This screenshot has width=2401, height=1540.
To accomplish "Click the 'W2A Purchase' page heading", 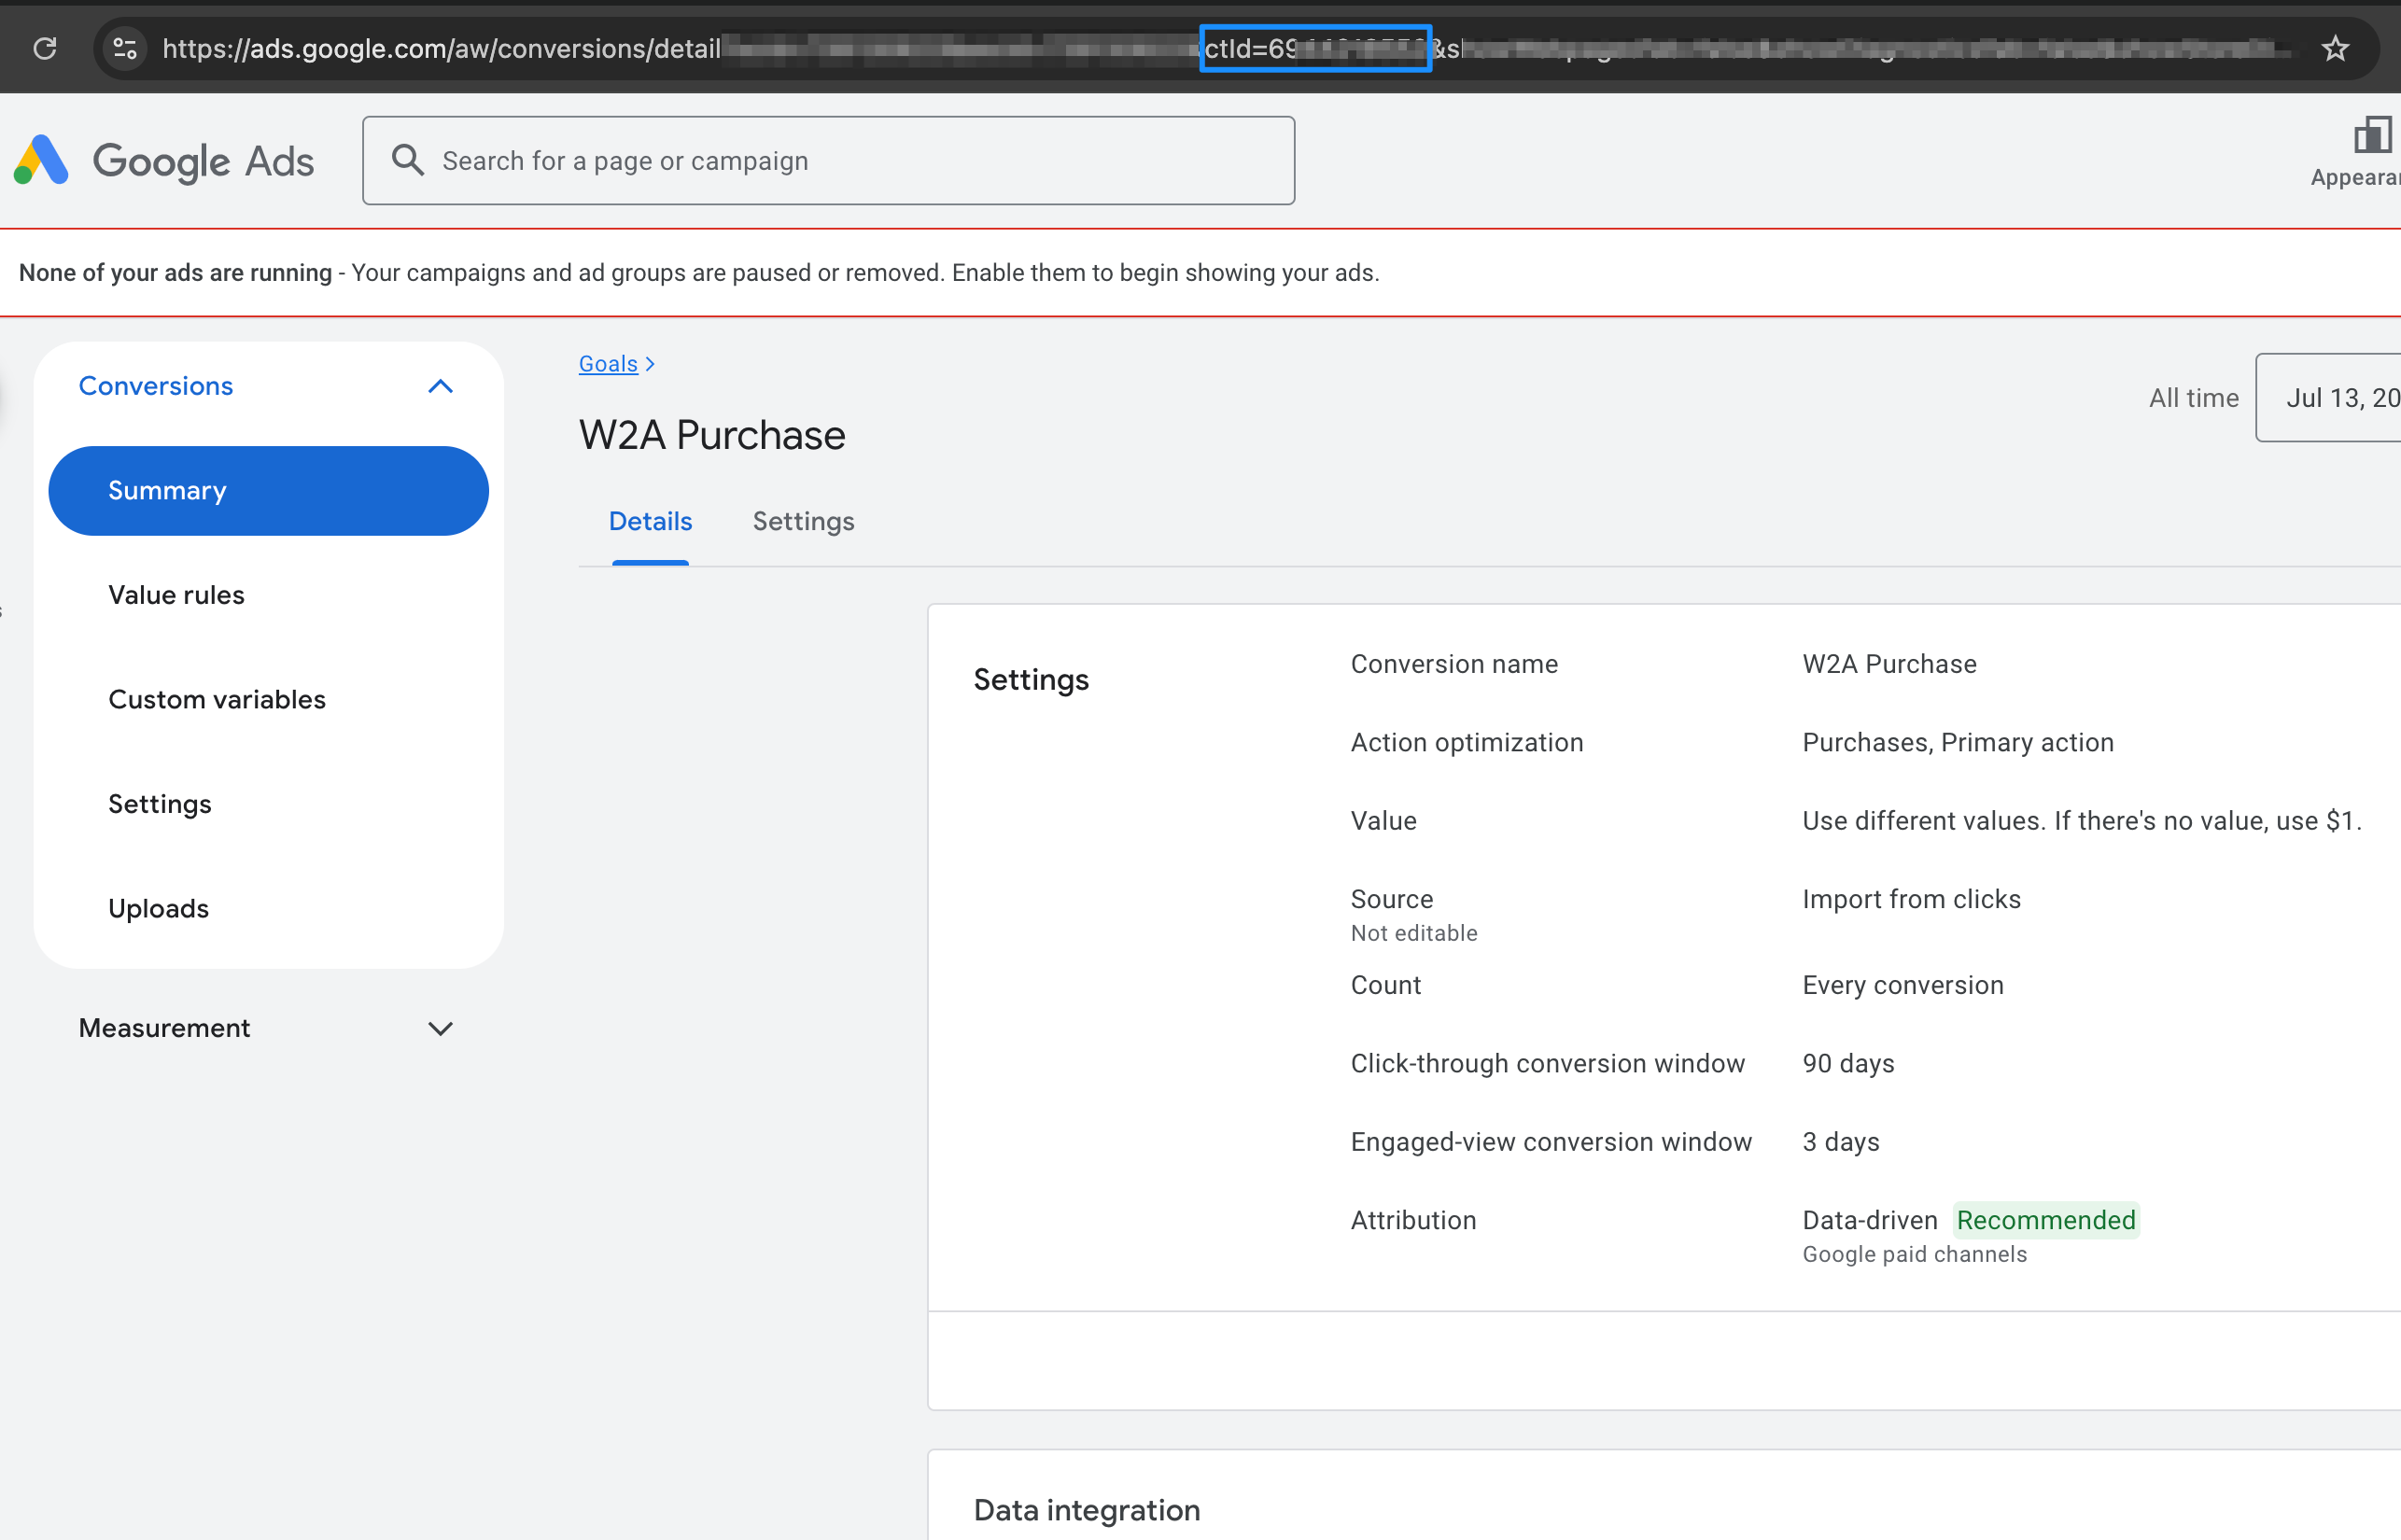I will (712, 435).
